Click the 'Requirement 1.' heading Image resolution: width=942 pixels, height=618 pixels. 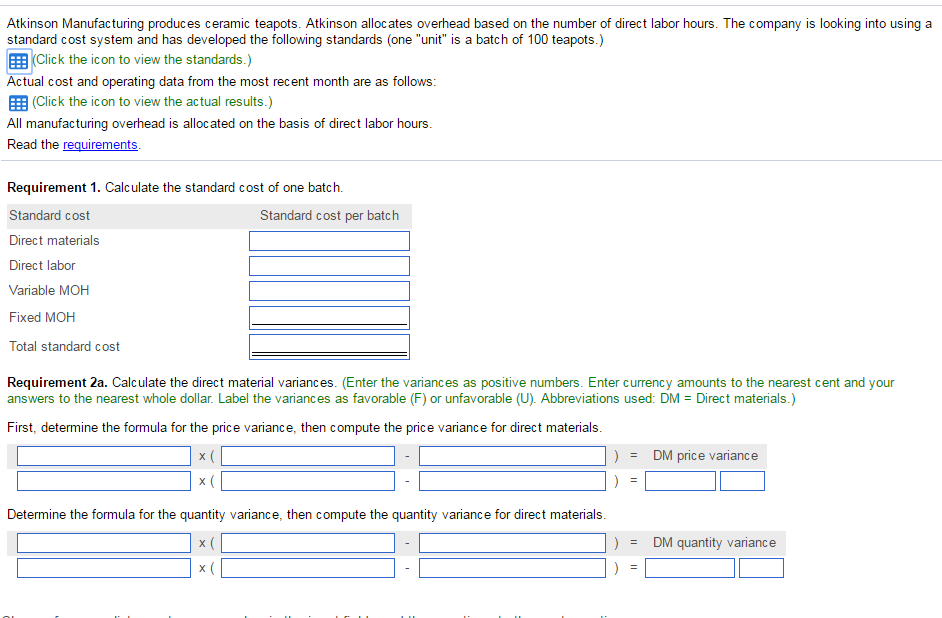[53, 187]
